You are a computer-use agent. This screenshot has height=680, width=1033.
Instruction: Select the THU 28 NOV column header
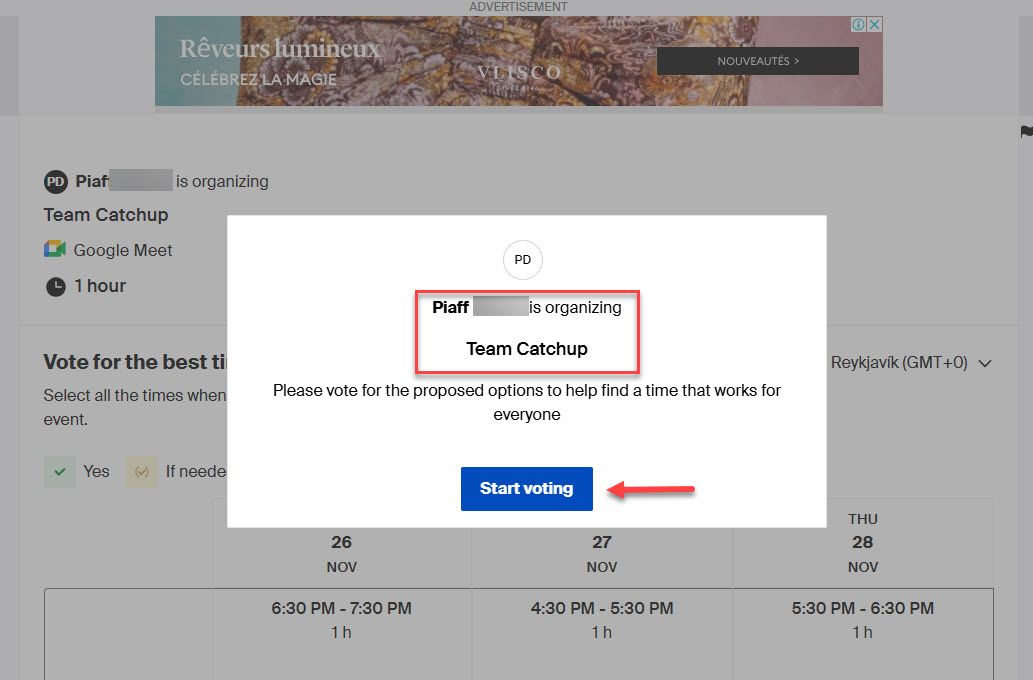[862, 543]
